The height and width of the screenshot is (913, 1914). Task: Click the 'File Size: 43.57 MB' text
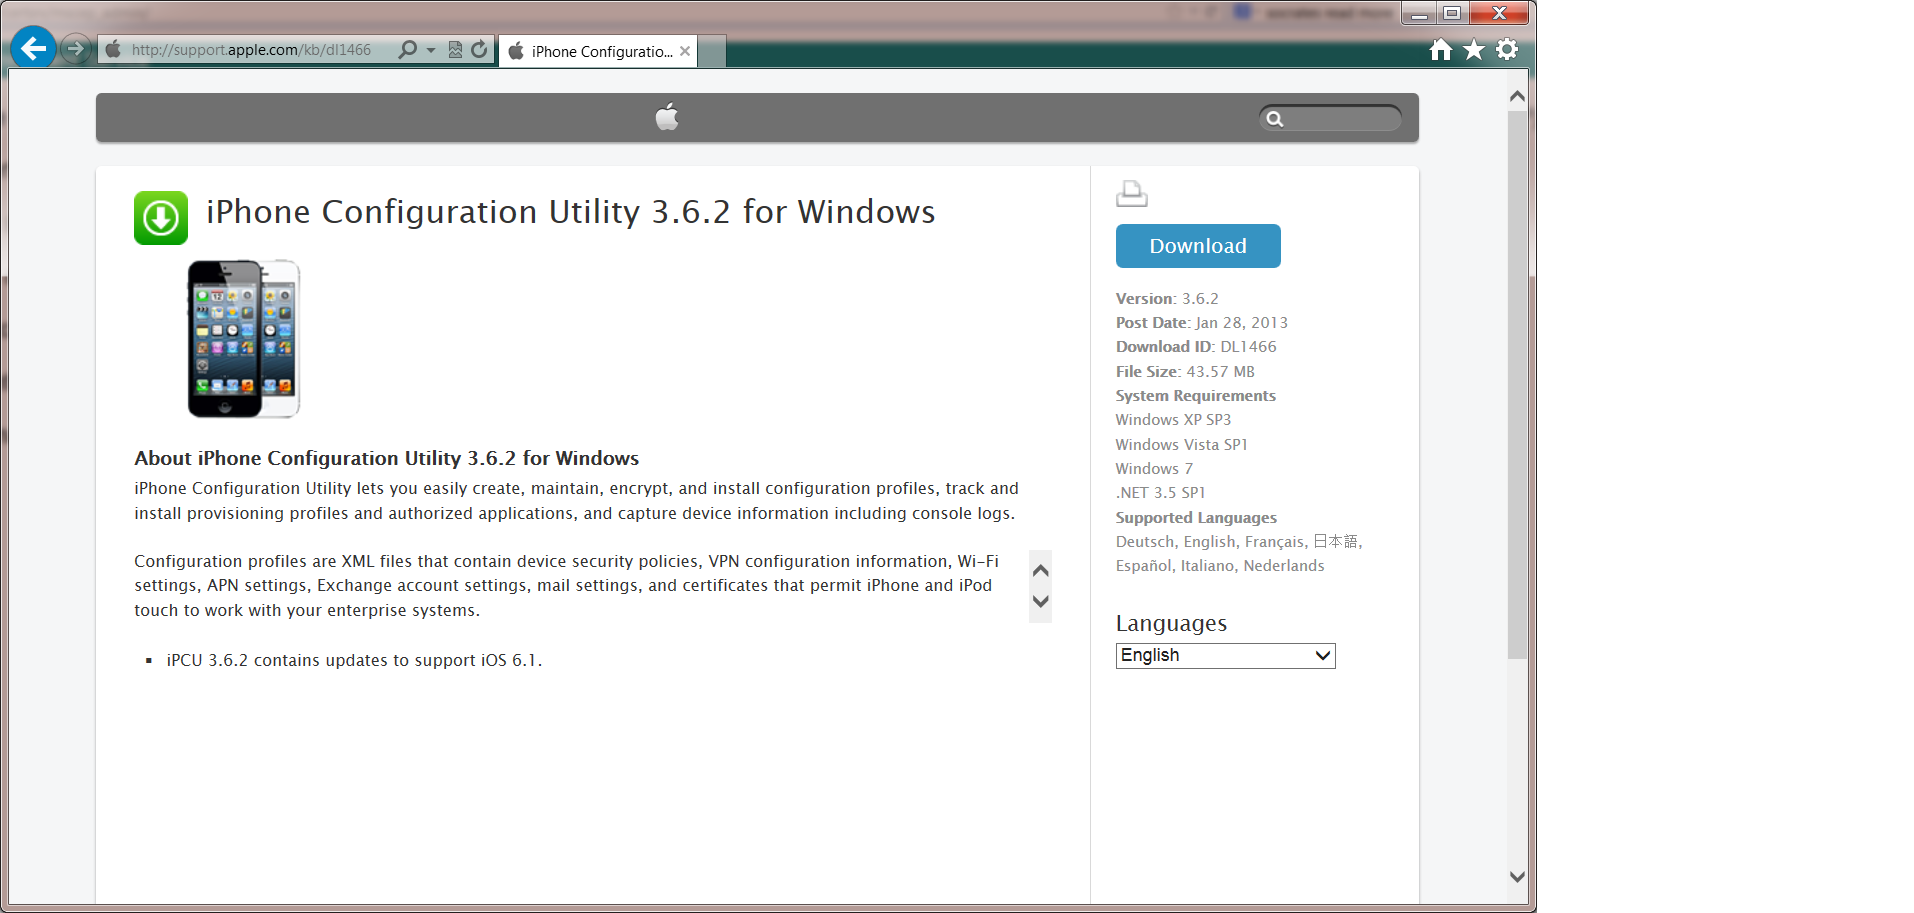pyautogui.click(x=1185, y=372)
